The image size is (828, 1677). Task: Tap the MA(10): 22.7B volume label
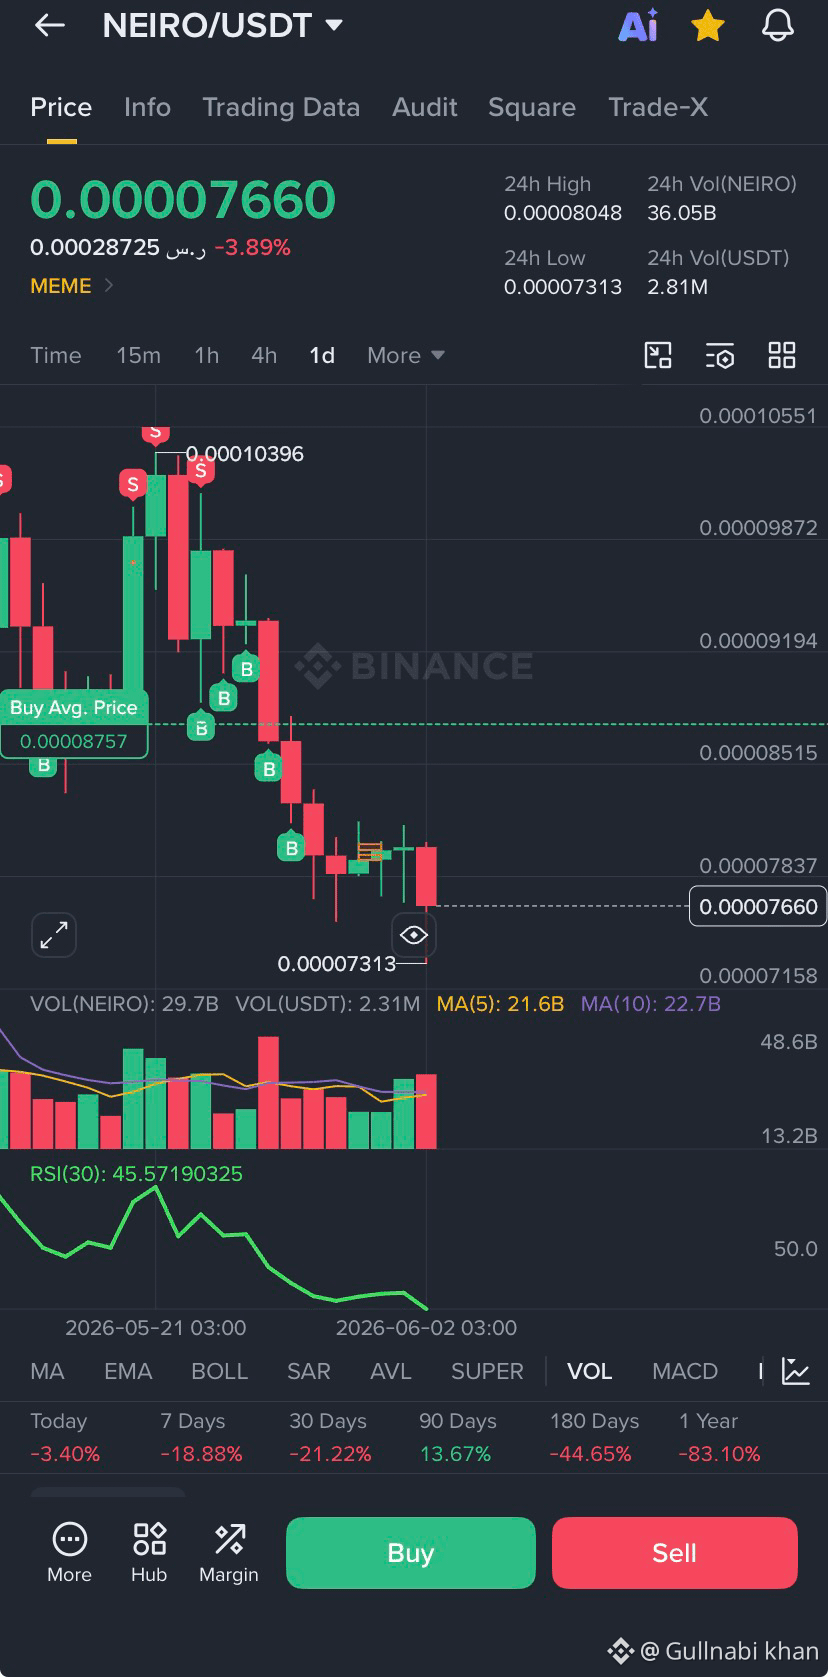pos(651,1004)
